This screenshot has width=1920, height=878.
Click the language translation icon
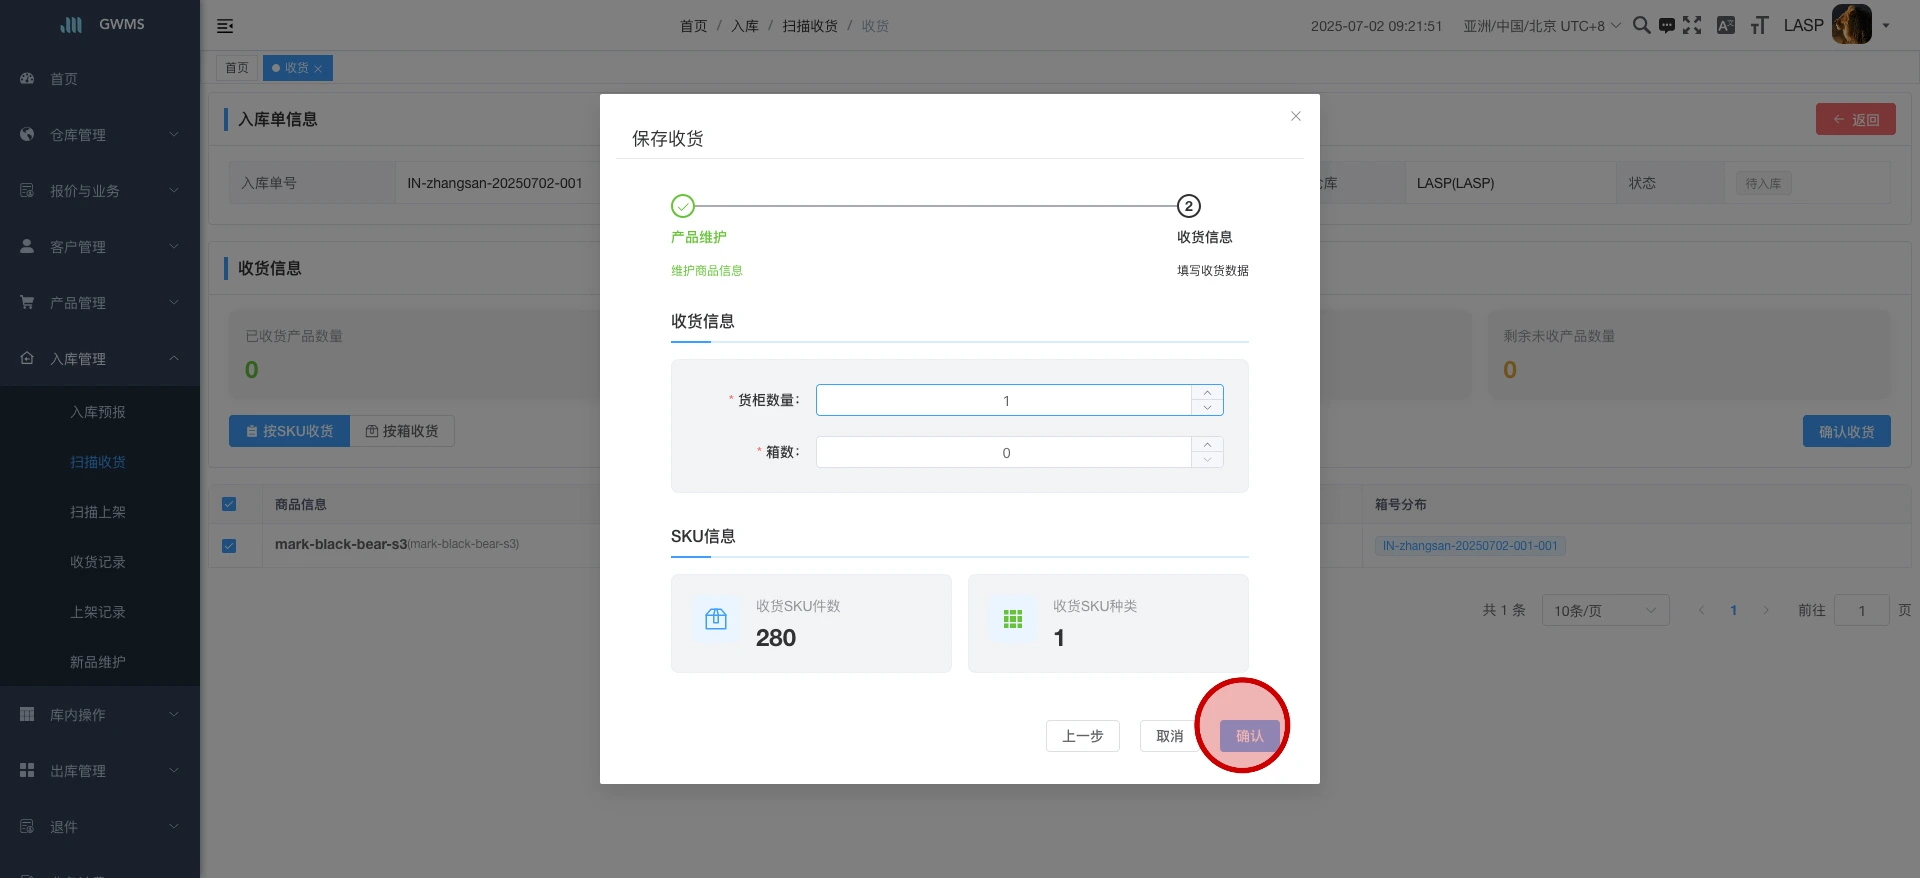[1726, 25]
